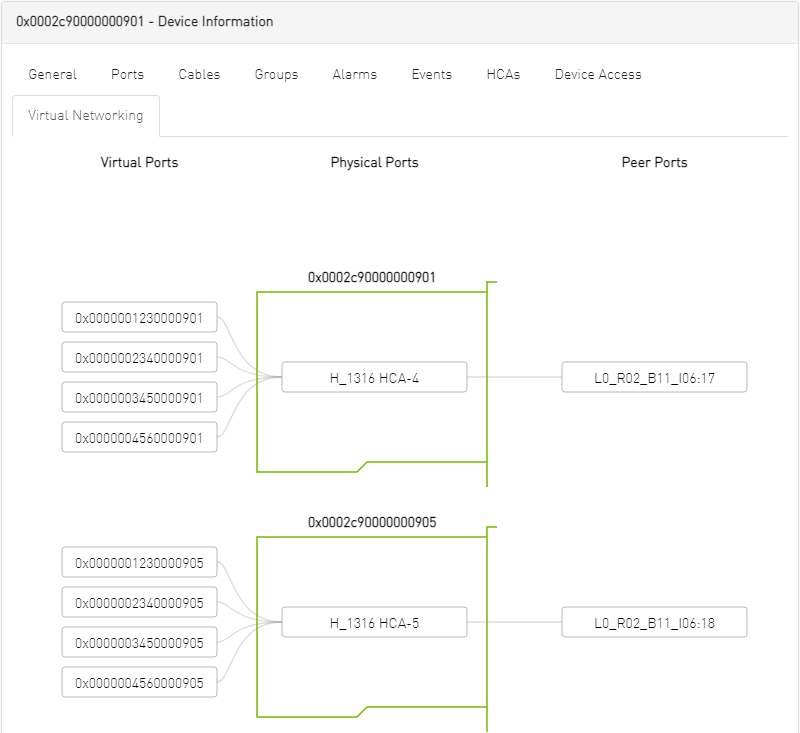
Task: Open the HCAs tab
Action: (x=503, y=74)
